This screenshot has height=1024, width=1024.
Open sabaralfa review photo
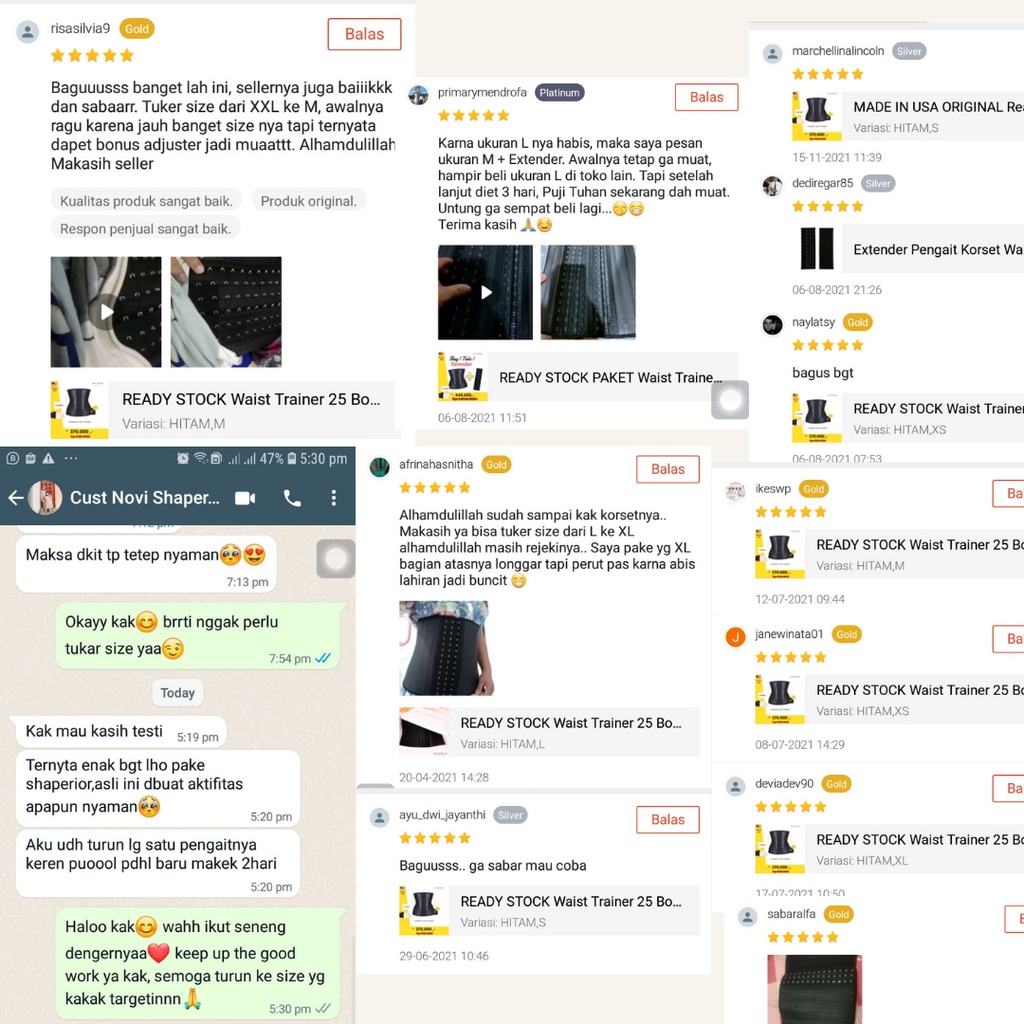coord(814,989)
